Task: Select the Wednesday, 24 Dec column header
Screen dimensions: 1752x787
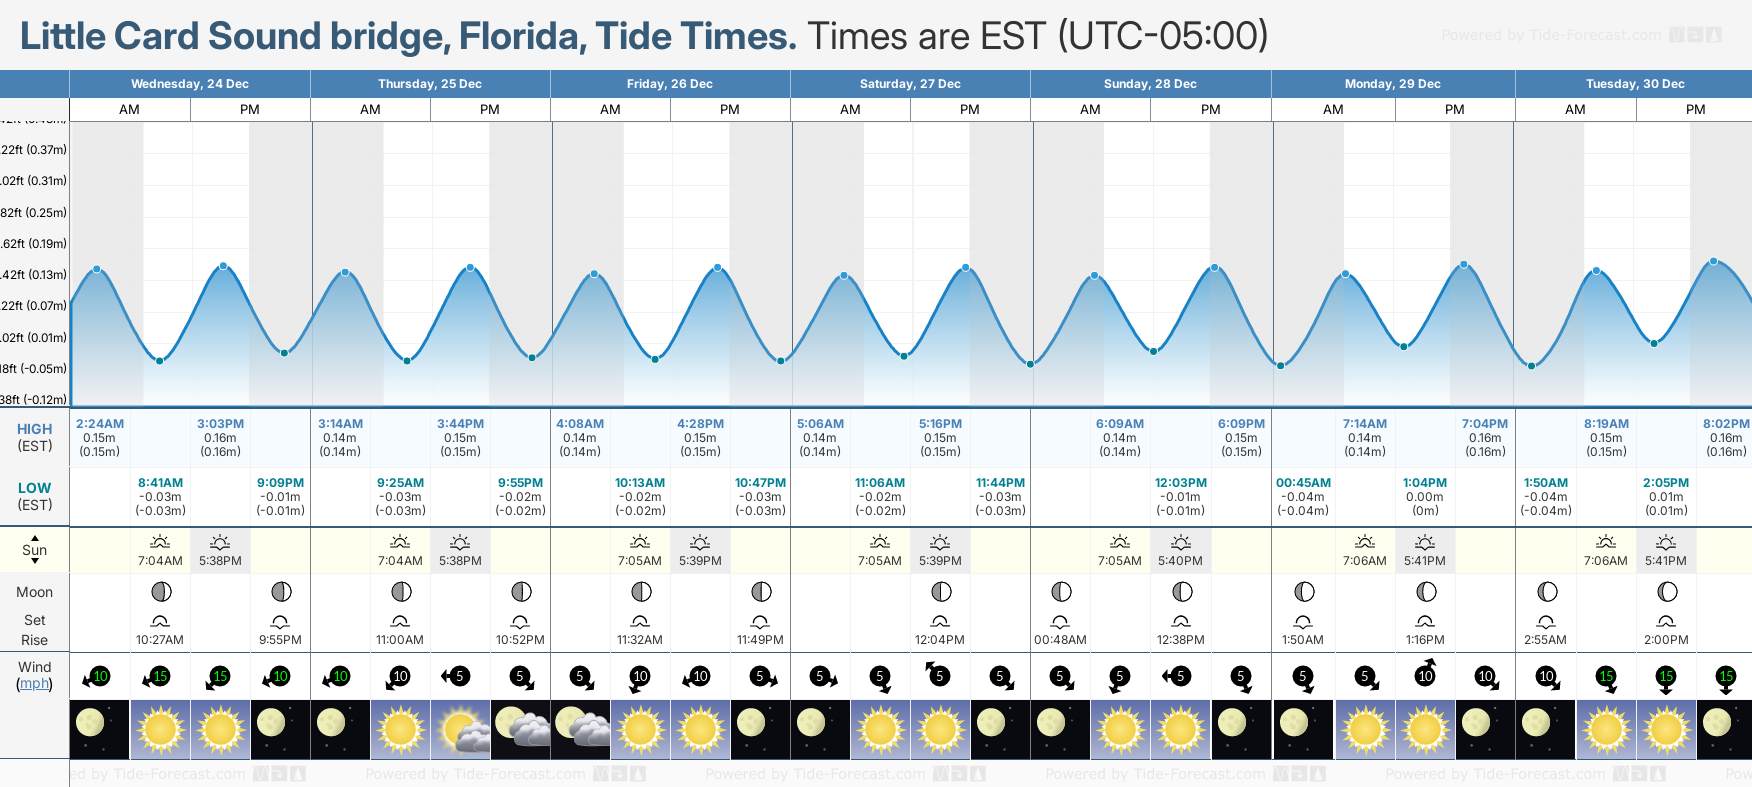Action: 190,84
